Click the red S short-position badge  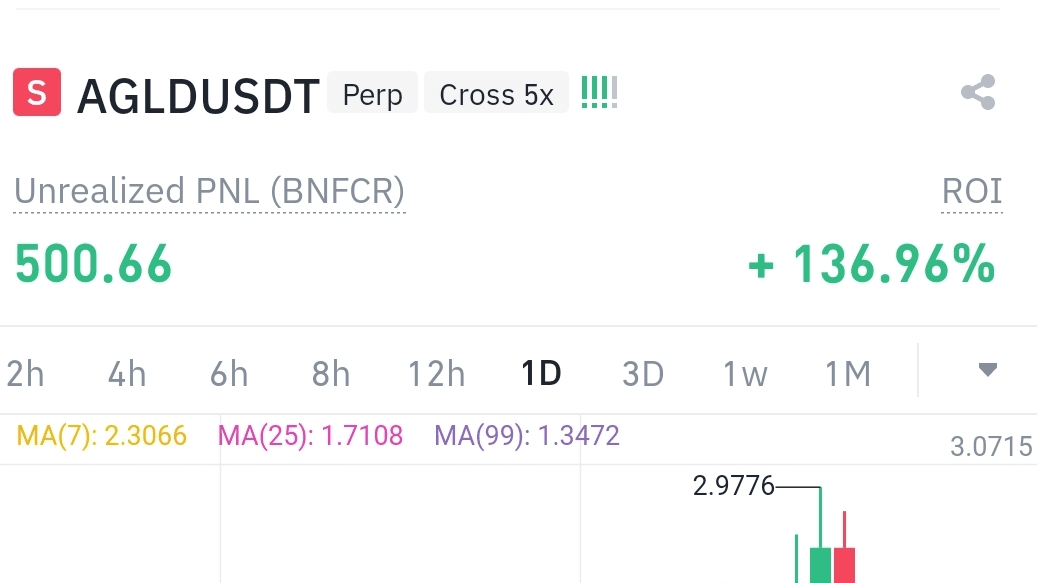point(35,93)
